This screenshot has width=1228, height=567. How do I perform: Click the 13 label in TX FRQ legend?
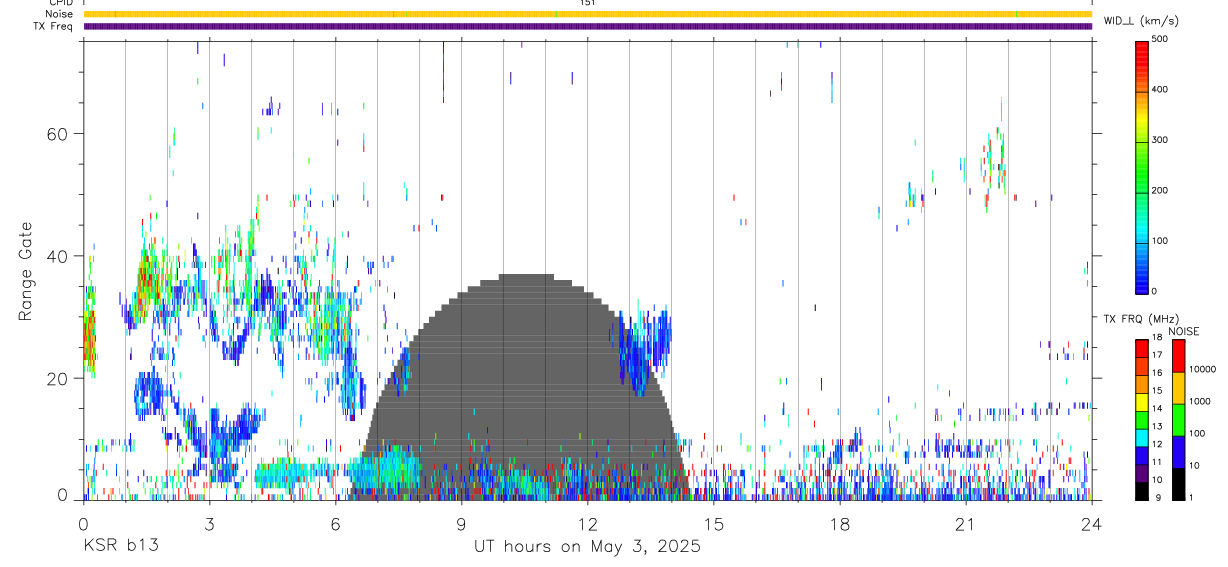1157,426
